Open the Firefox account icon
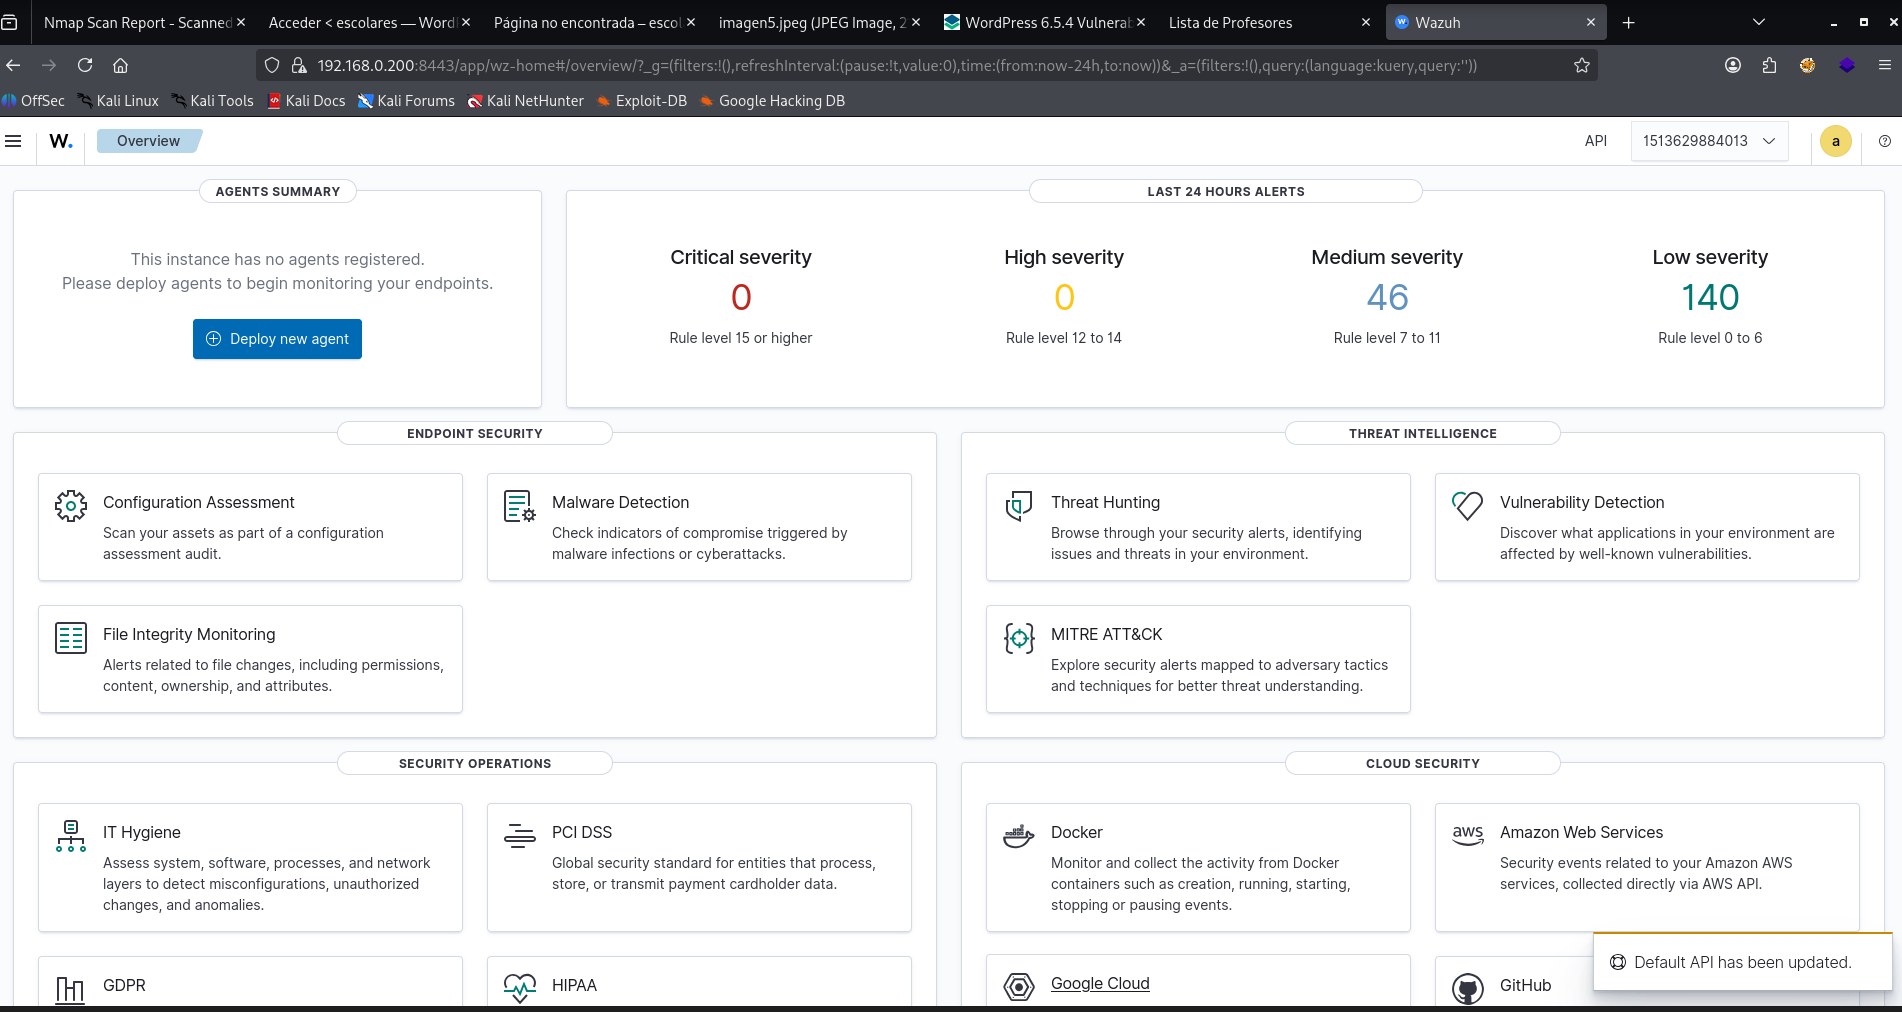The image size is (1902, 1012). 1733,65
